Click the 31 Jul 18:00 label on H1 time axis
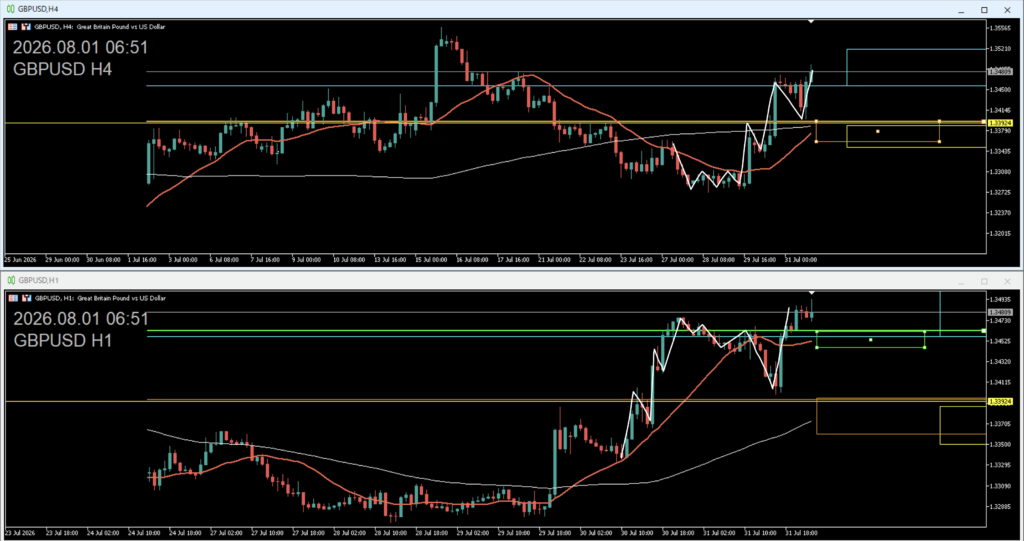 [801, 533]
